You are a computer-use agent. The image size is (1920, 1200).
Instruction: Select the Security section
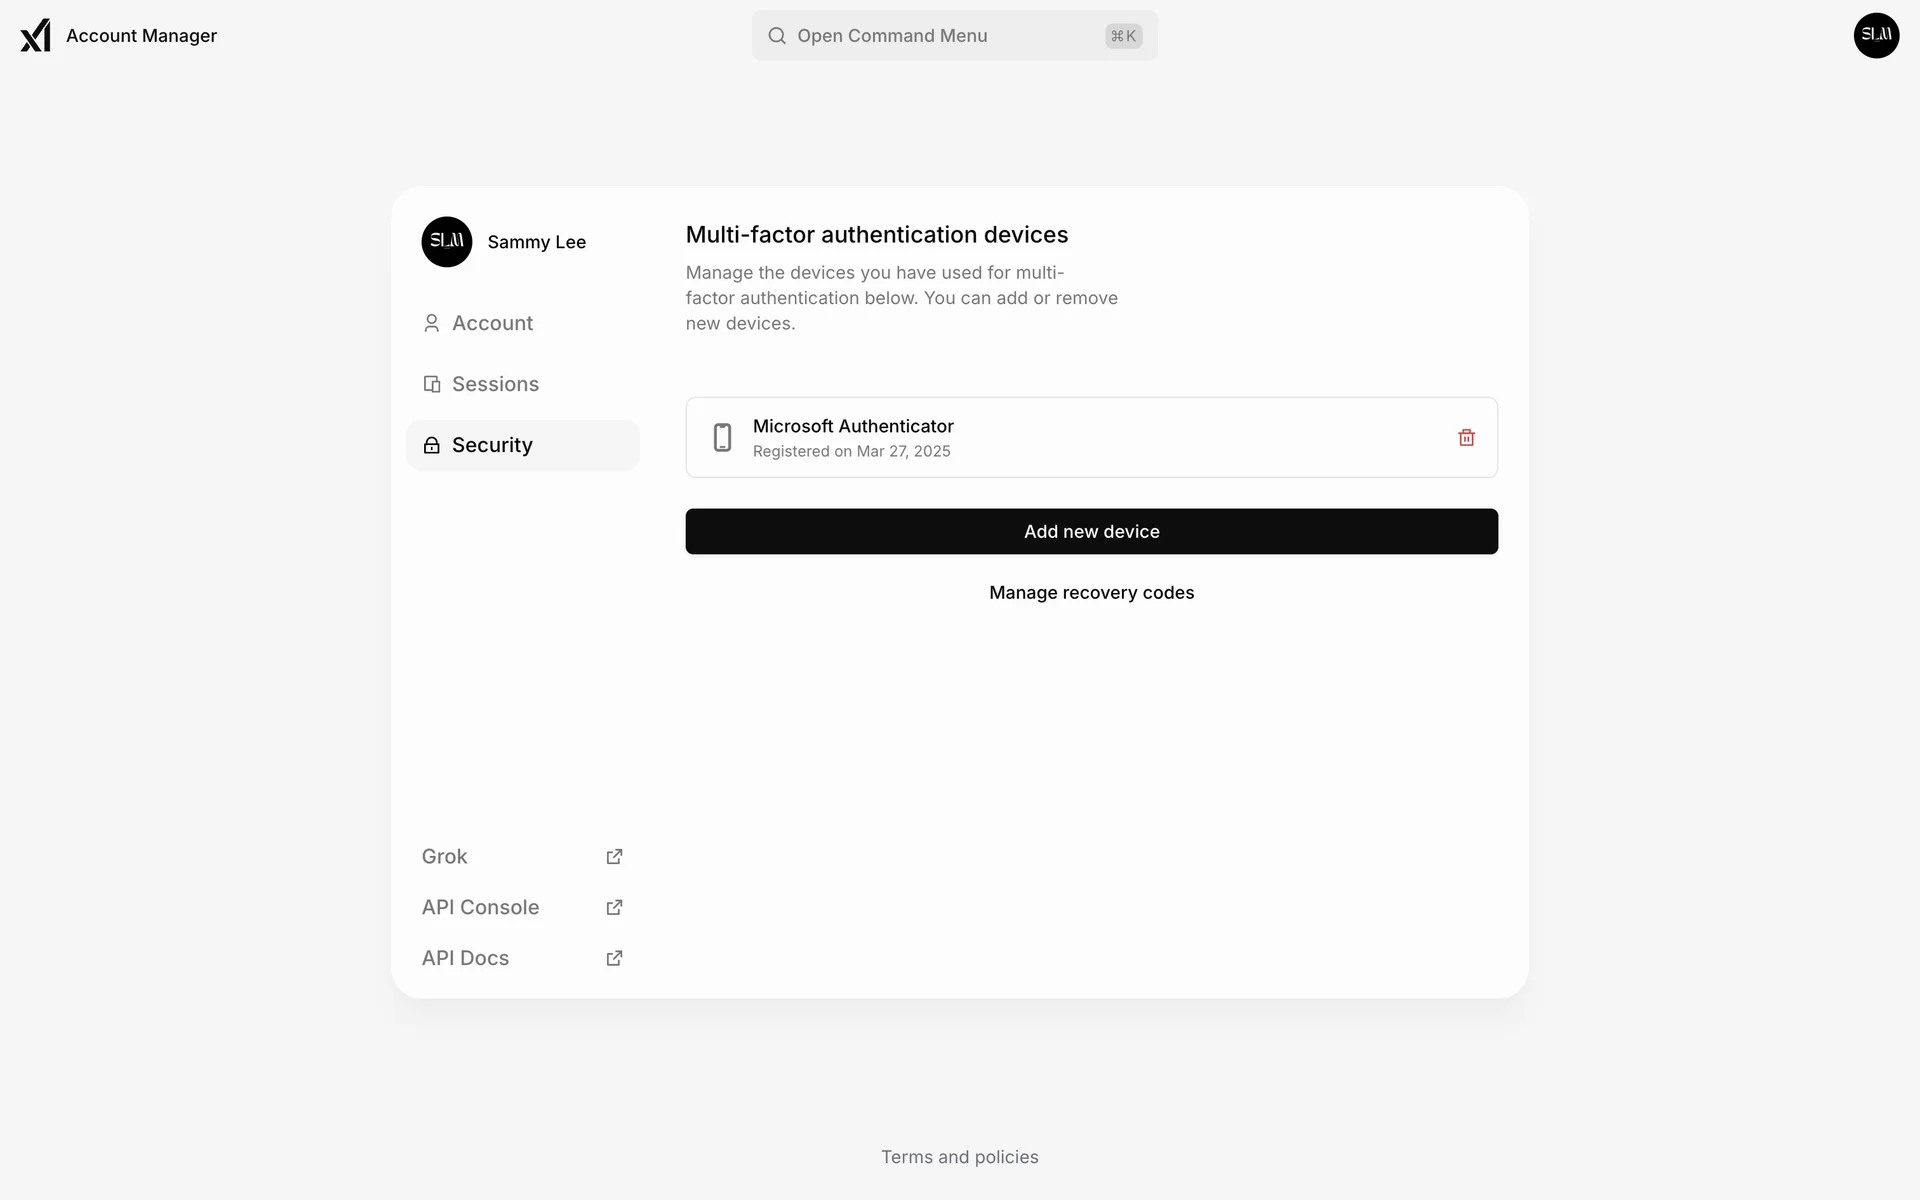(x=492, y=446)
